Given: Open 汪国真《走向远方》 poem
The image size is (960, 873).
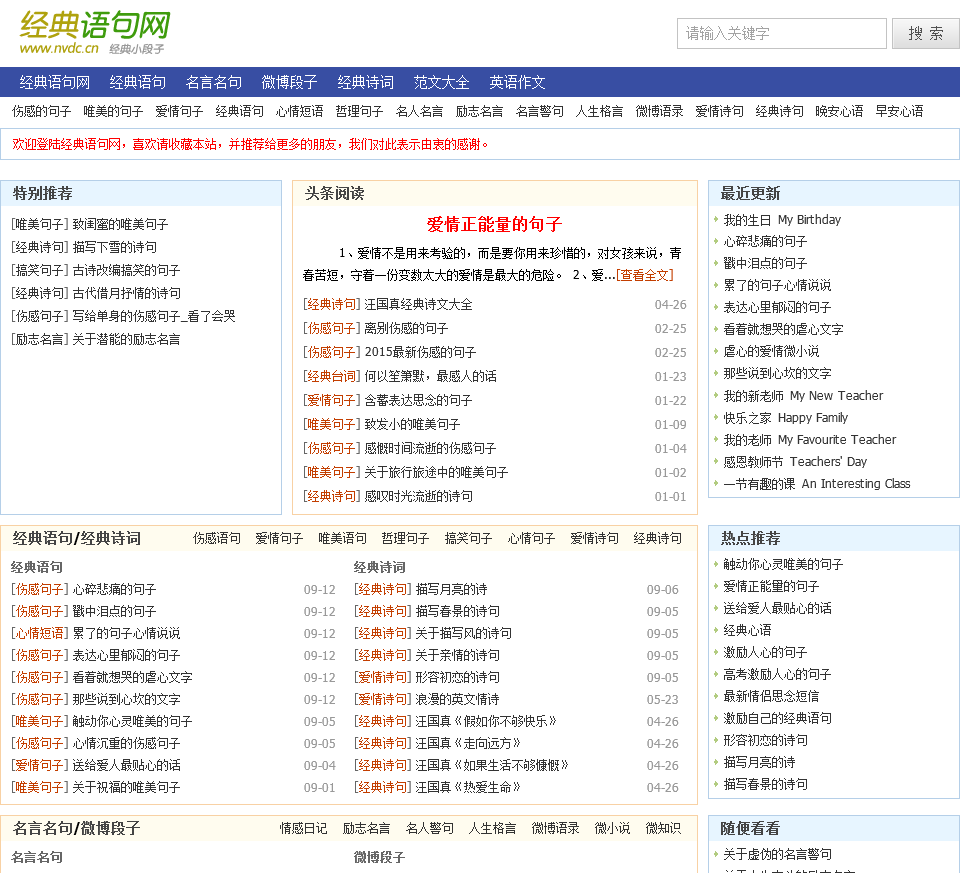Looking at the screenshot, I should click(468, 744).
